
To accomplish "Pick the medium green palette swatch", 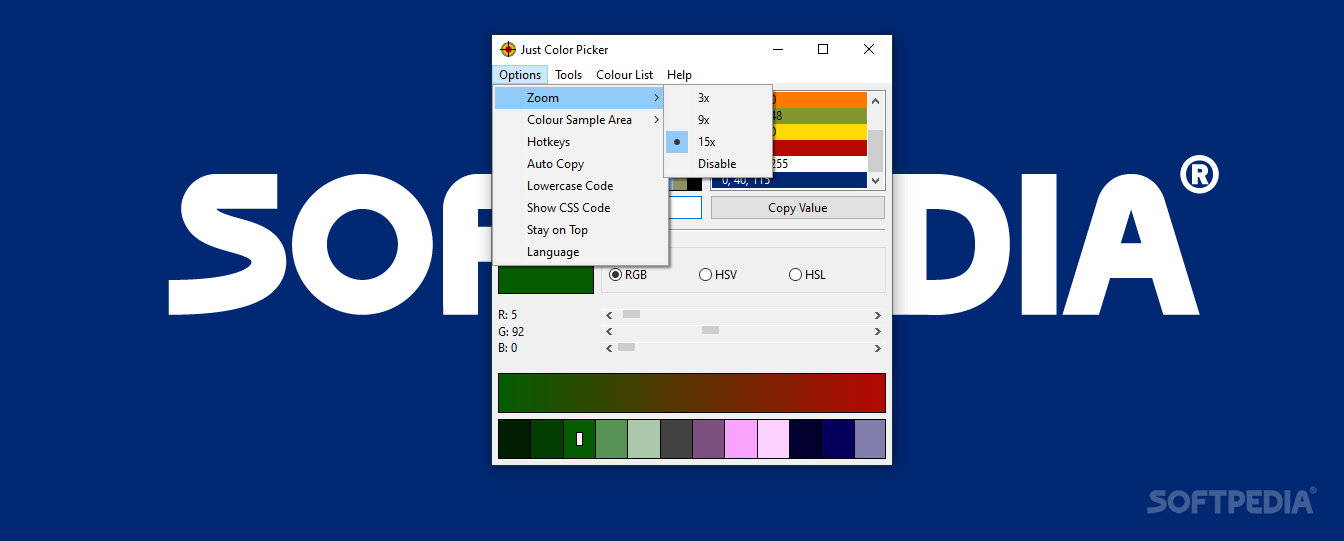I will (x=611, y=439).
